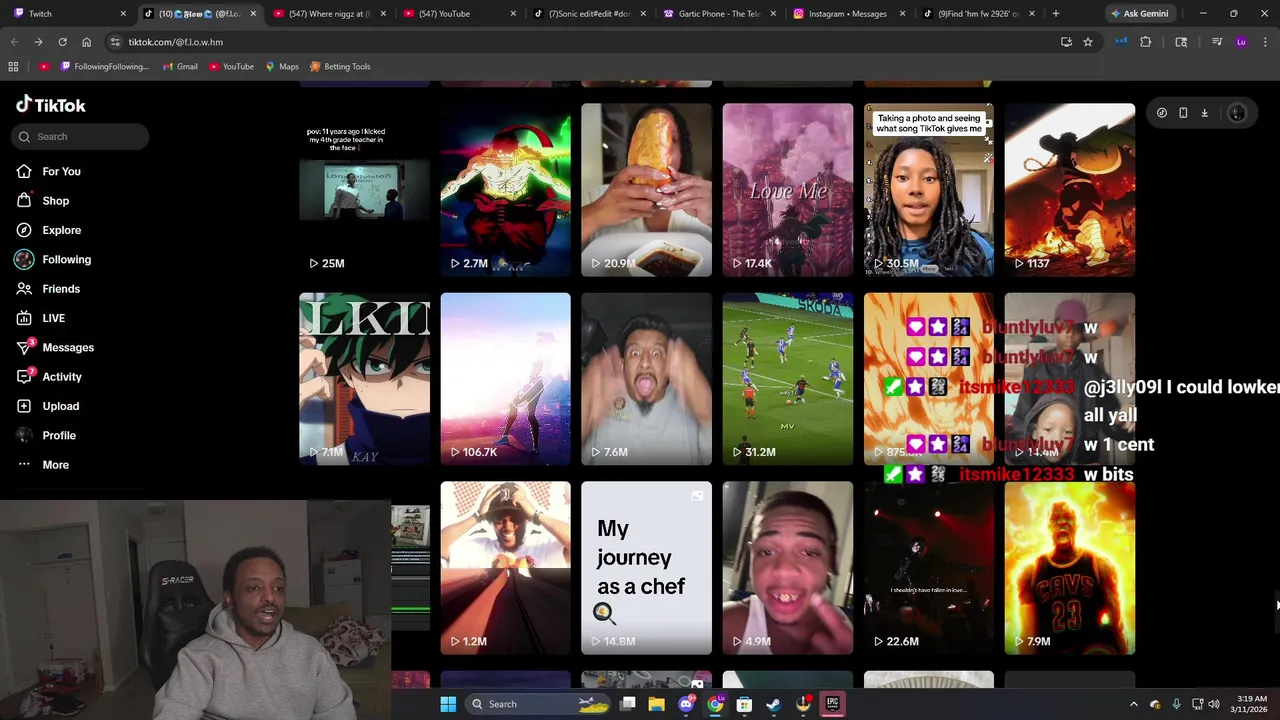1280x720 pixels.
Task: Open the taking a photo song video
Action: point(929,190)
